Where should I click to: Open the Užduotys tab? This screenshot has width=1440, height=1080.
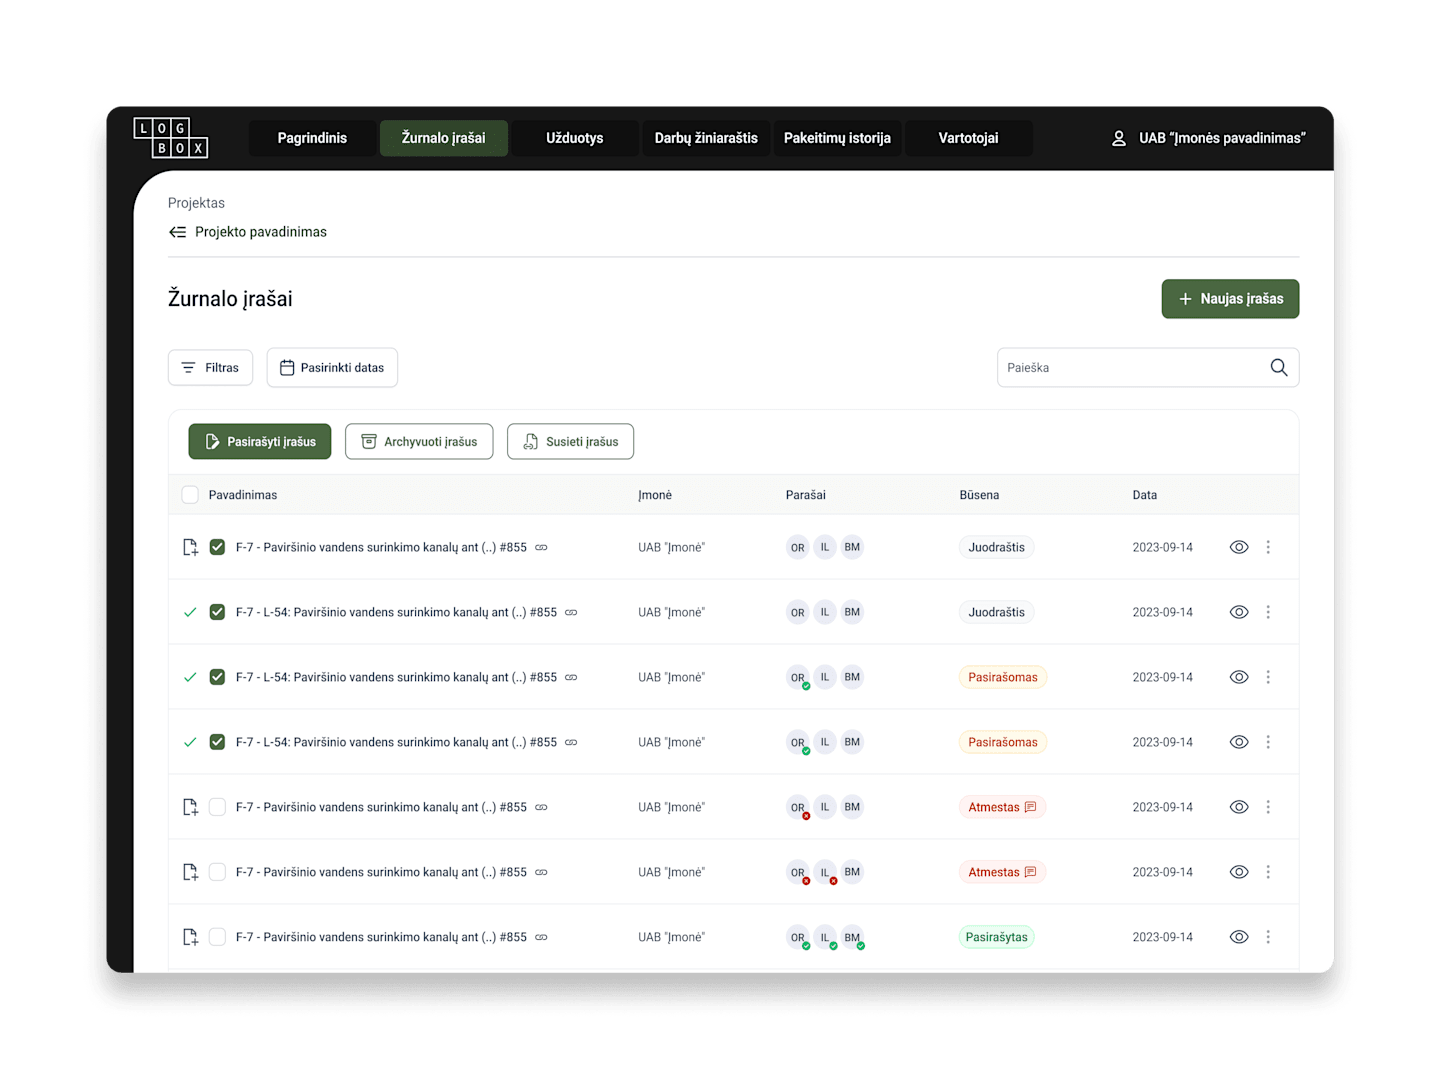click(x=575, y=138)
